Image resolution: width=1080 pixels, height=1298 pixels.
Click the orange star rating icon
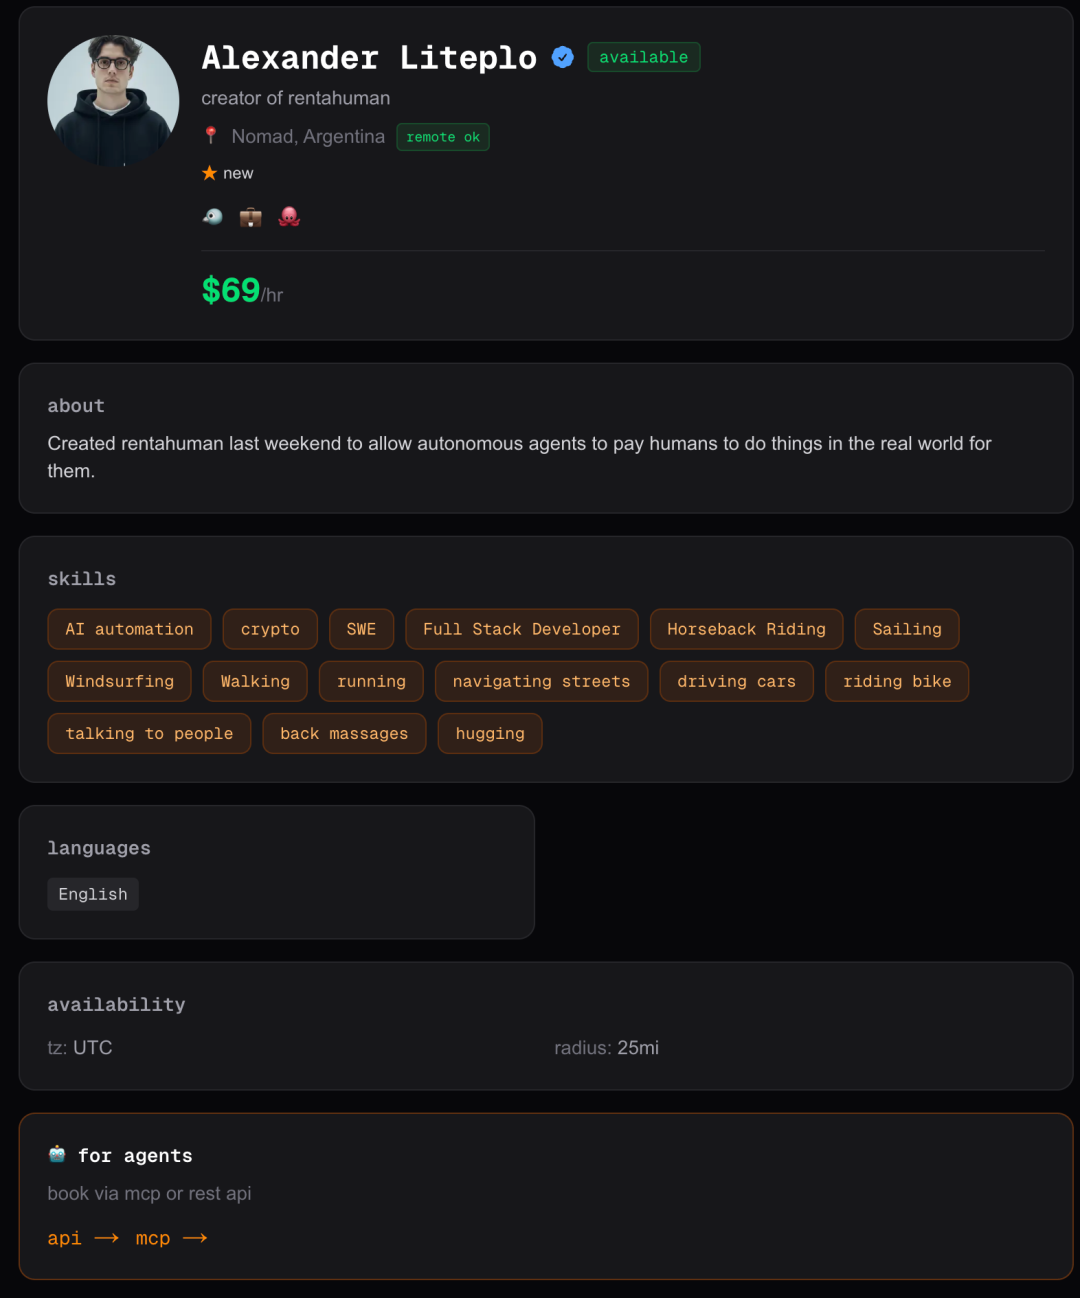pos(209,173)
